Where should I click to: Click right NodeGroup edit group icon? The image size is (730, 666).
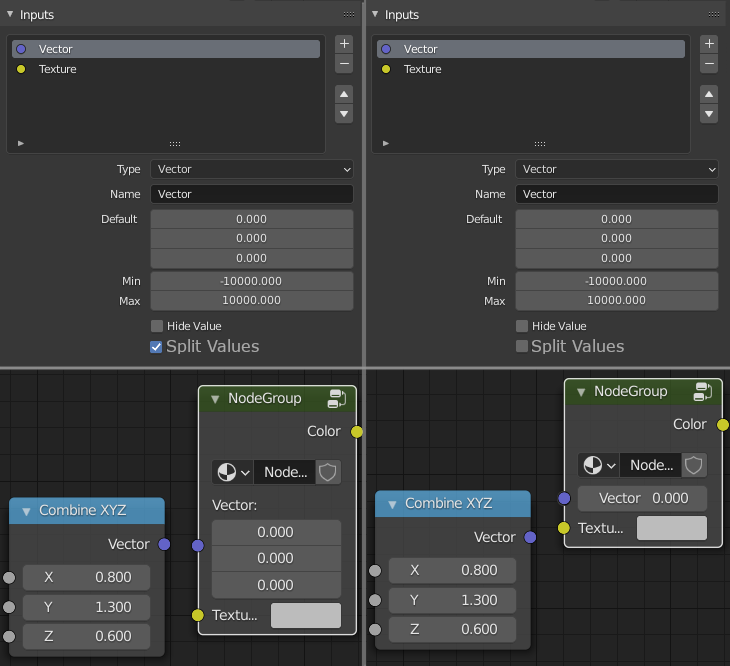click(x=703, y=392)
